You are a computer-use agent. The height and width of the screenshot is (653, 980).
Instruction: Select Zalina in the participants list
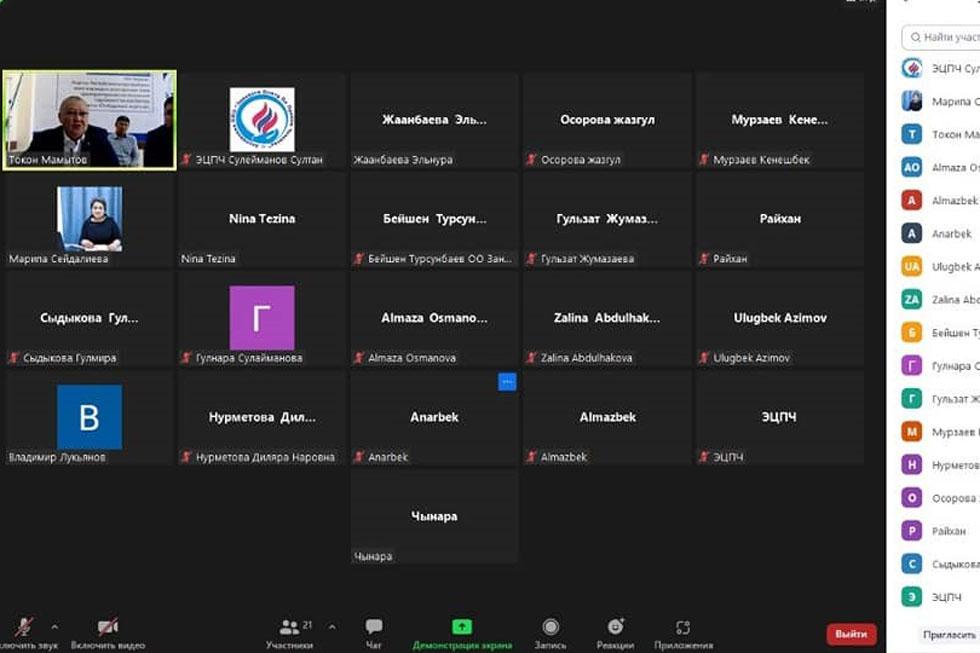(x=940, y=299)
